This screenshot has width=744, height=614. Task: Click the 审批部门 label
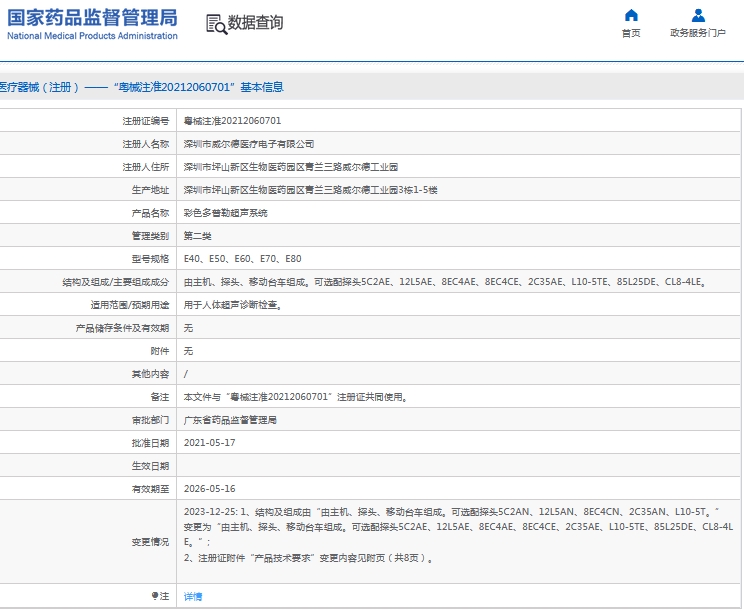click(150, 420)
